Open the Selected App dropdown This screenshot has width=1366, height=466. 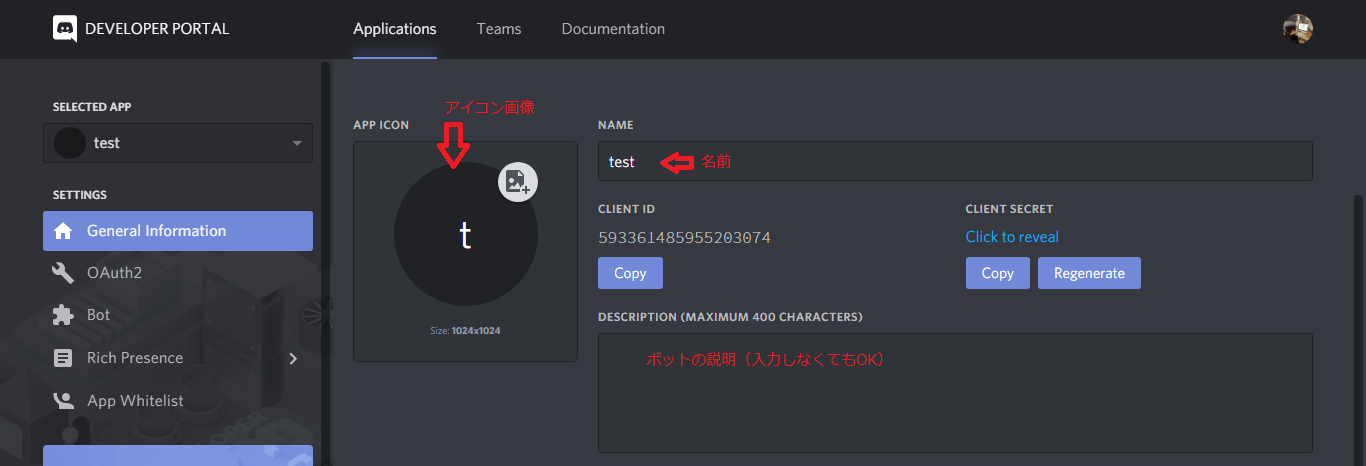click(x=178, y=143)
